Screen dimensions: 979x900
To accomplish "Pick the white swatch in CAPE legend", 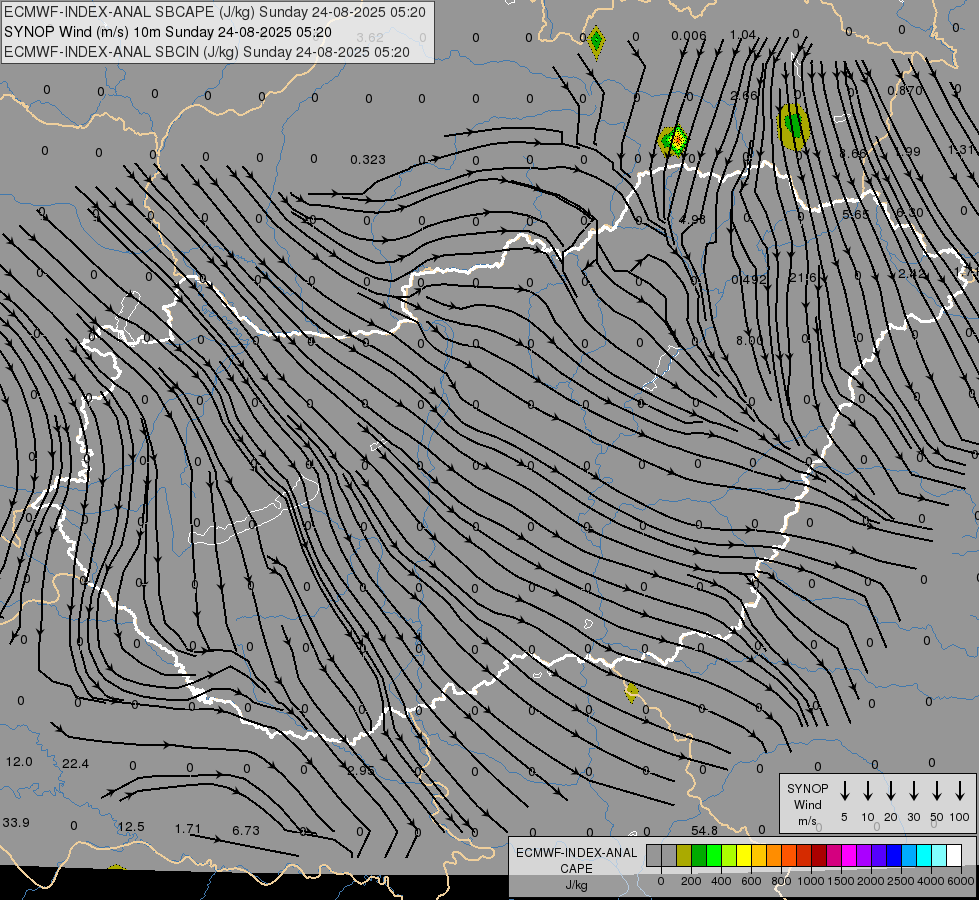I will pyautogui.click(x=953, y=856).
